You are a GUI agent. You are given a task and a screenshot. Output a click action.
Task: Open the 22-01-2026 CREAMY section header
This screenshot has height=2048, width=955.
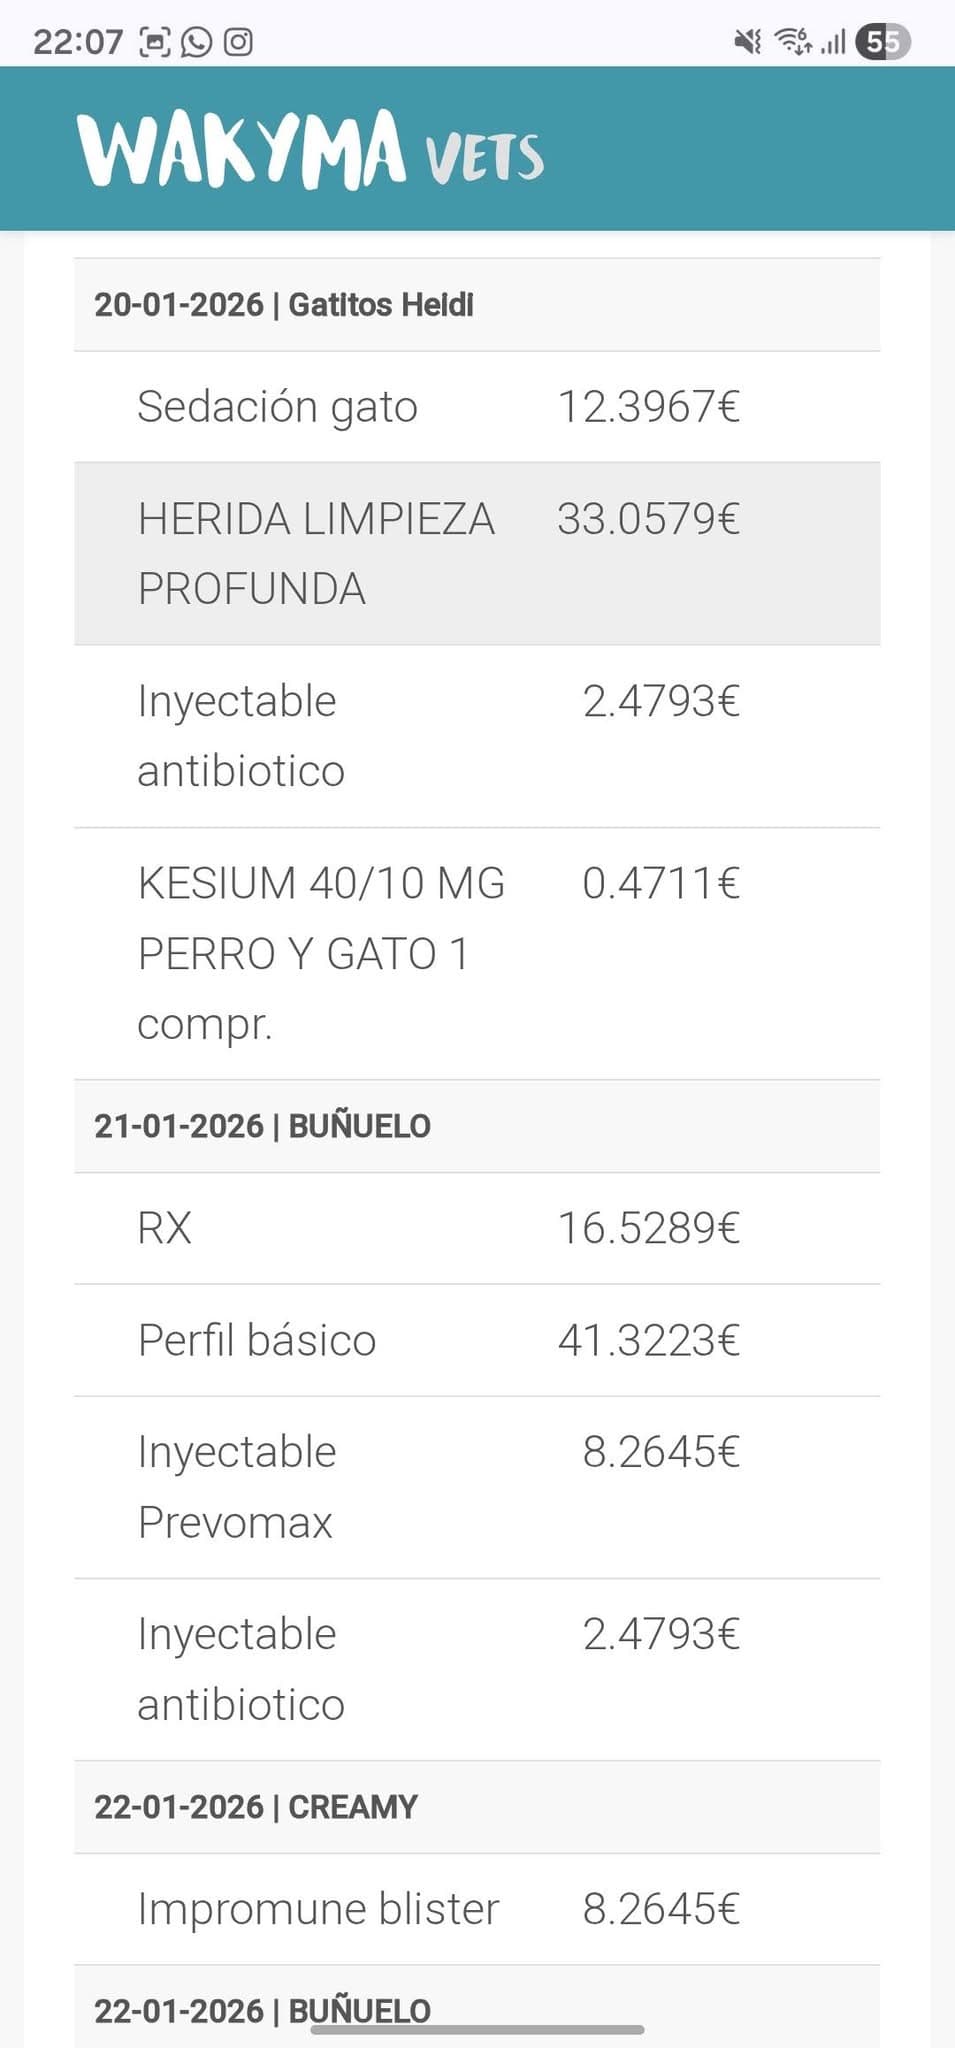(x=256, y=1807)
